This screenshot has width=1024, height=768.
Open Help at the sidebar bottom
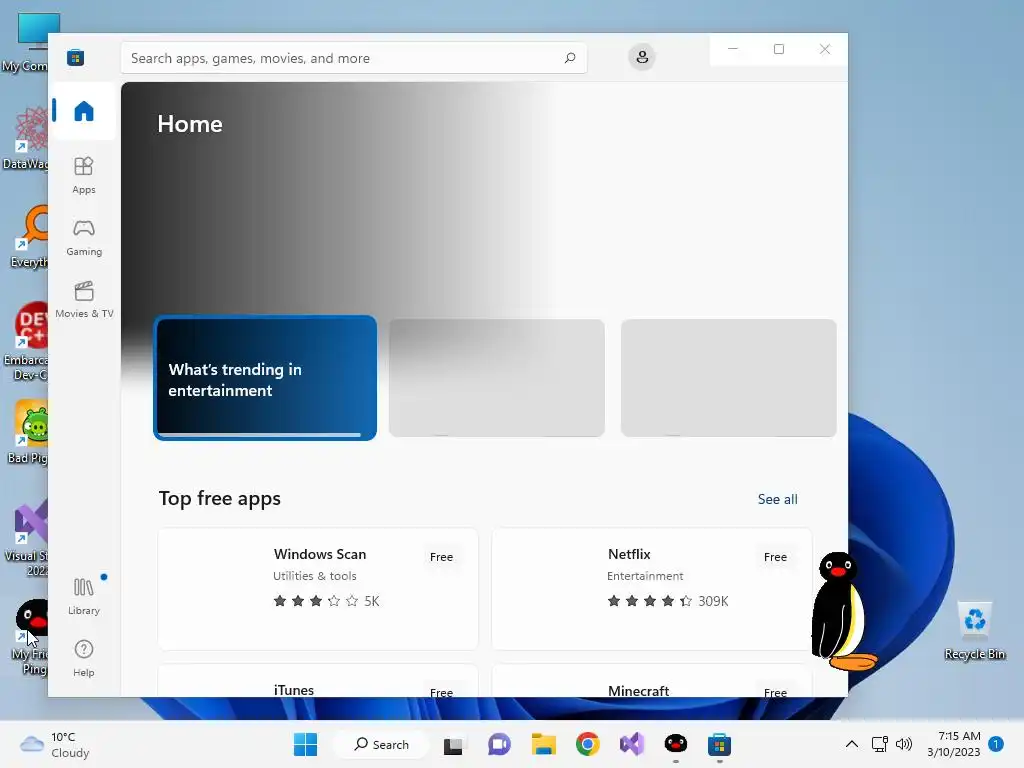[x=84, y=658]
